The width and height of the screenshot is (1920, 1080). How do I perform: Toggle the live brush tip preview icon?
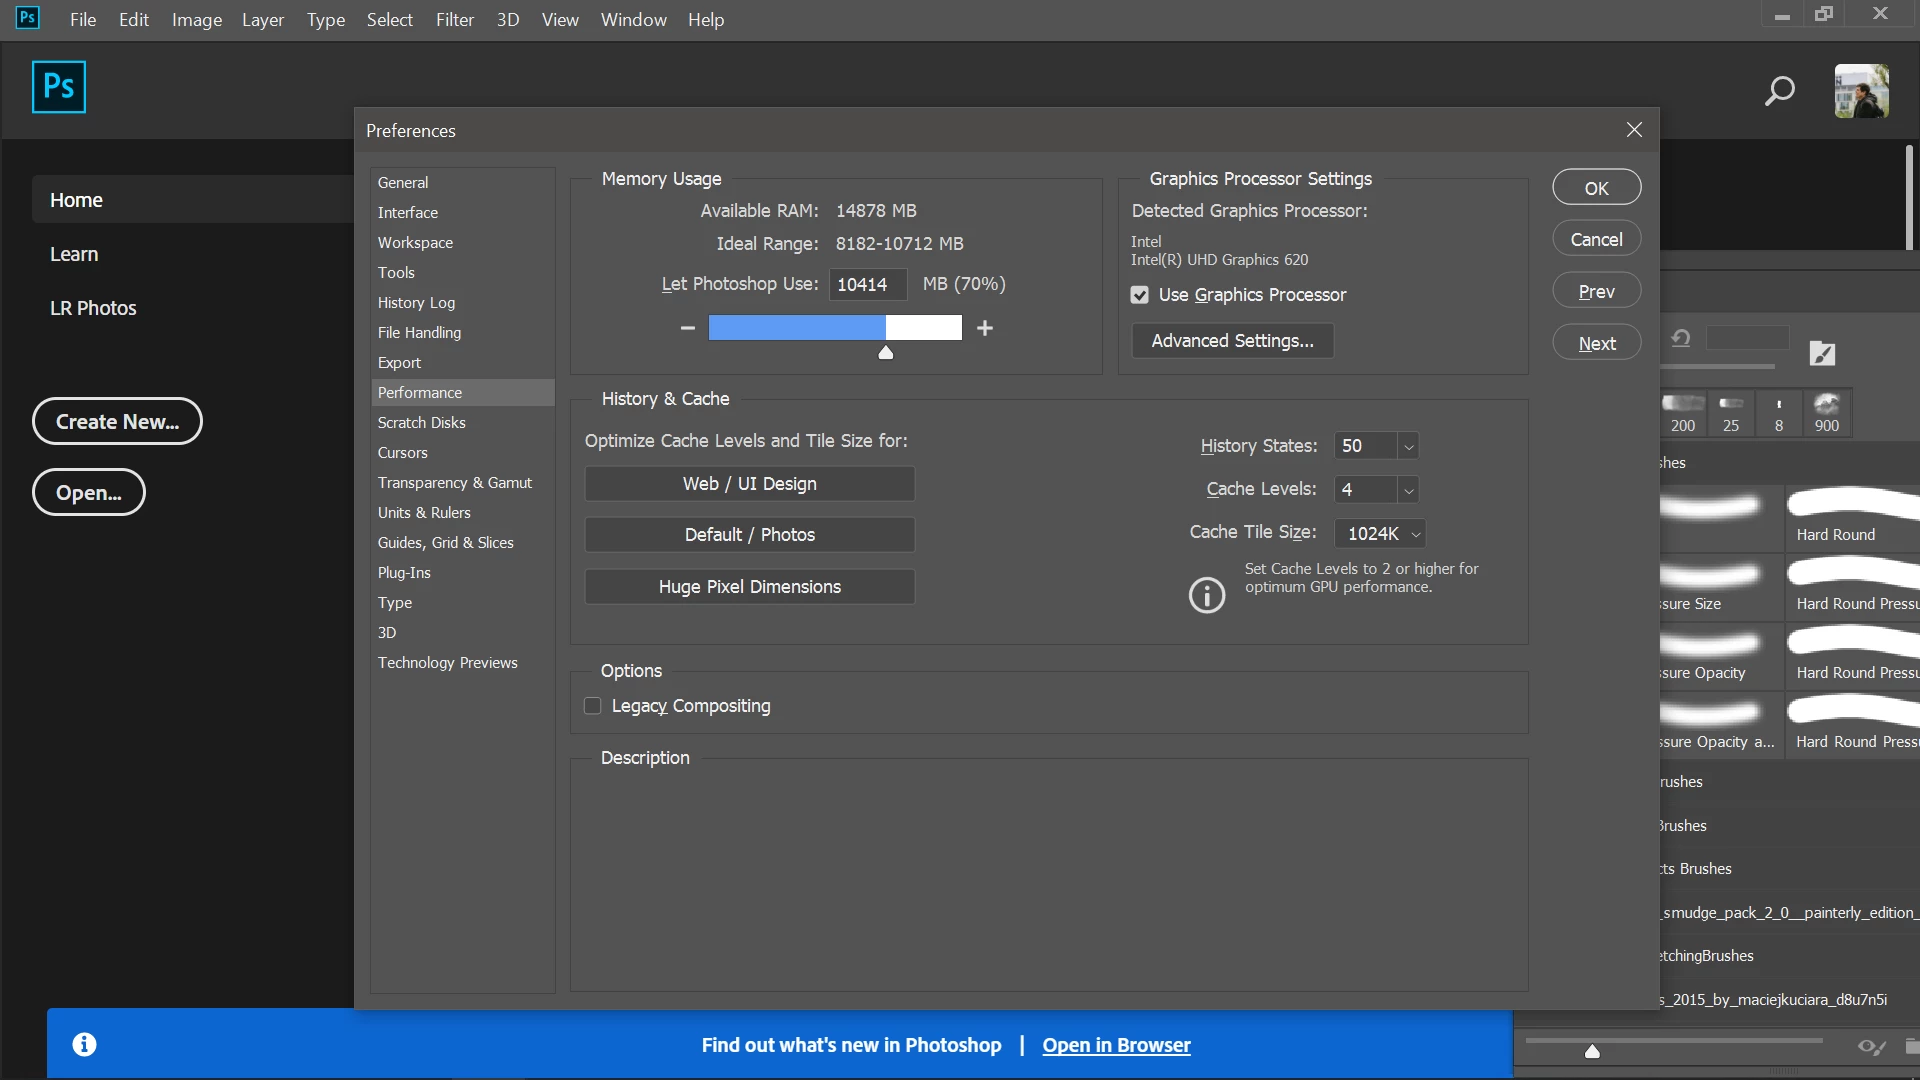[x=1871, y=1047]
